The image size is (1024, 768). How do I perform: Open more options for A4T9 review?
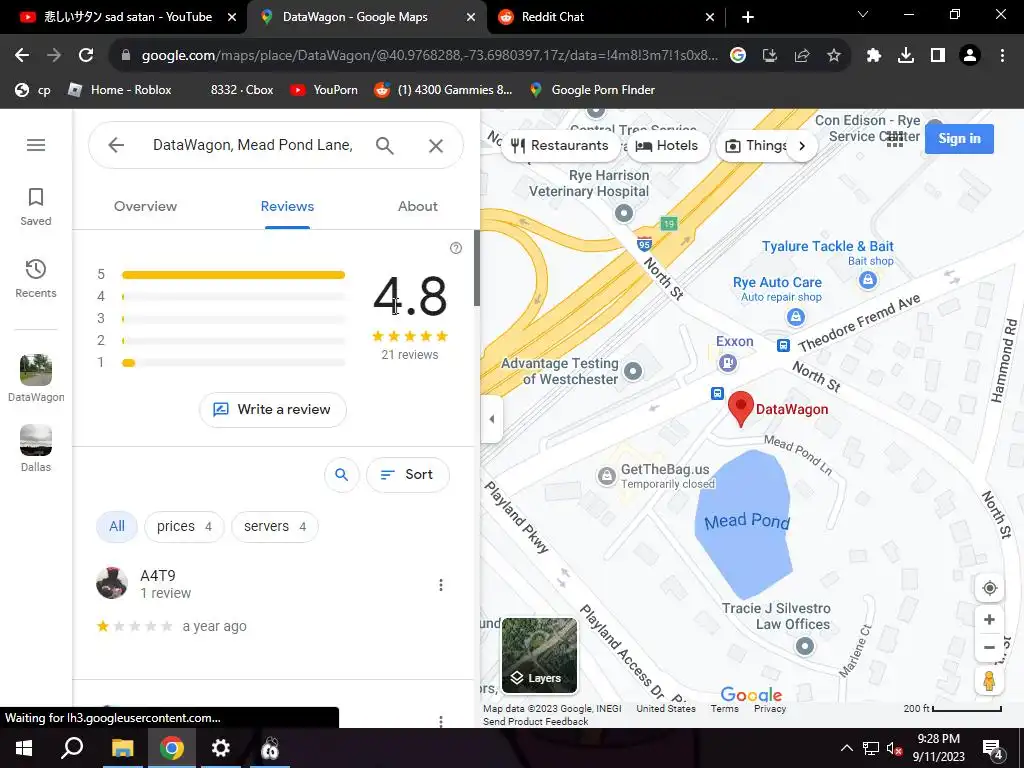tap(441, 585)
